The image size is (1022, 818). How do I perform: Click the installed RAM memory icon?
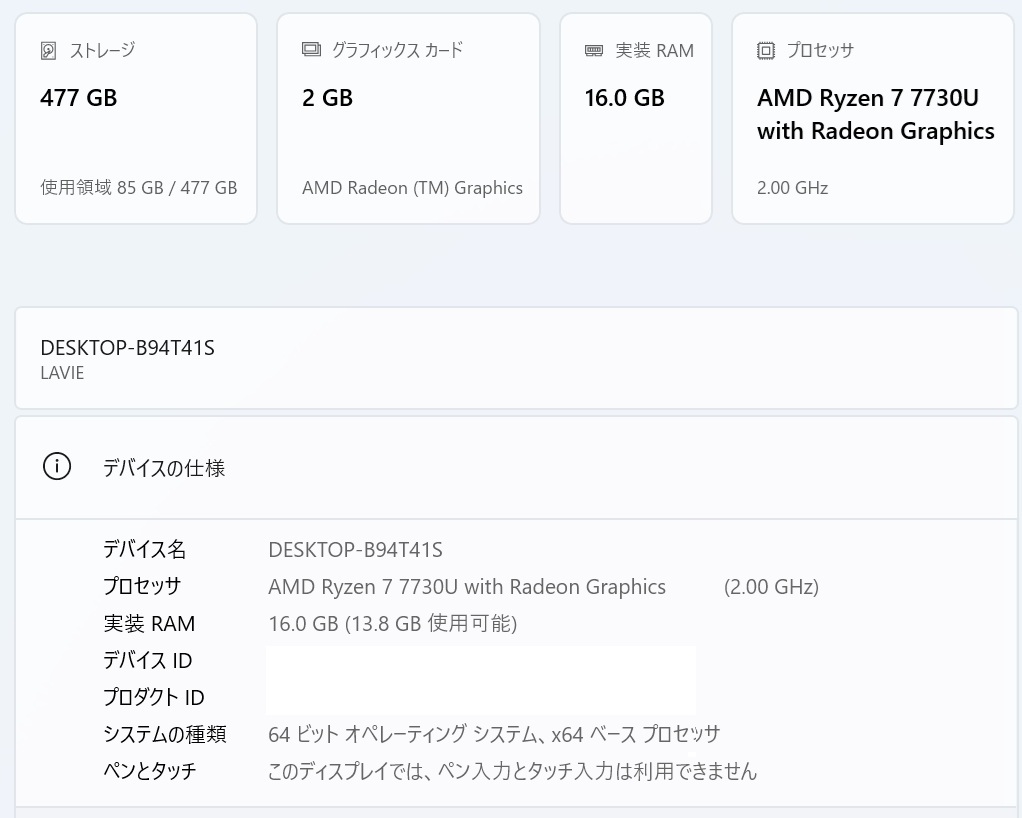pos(594,51)
